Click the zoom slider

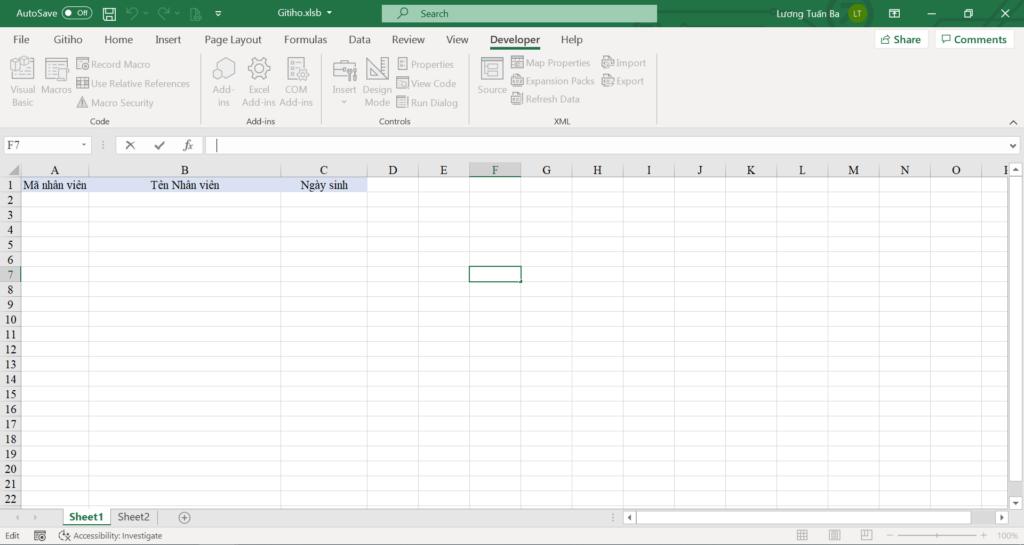pos(936,536)
